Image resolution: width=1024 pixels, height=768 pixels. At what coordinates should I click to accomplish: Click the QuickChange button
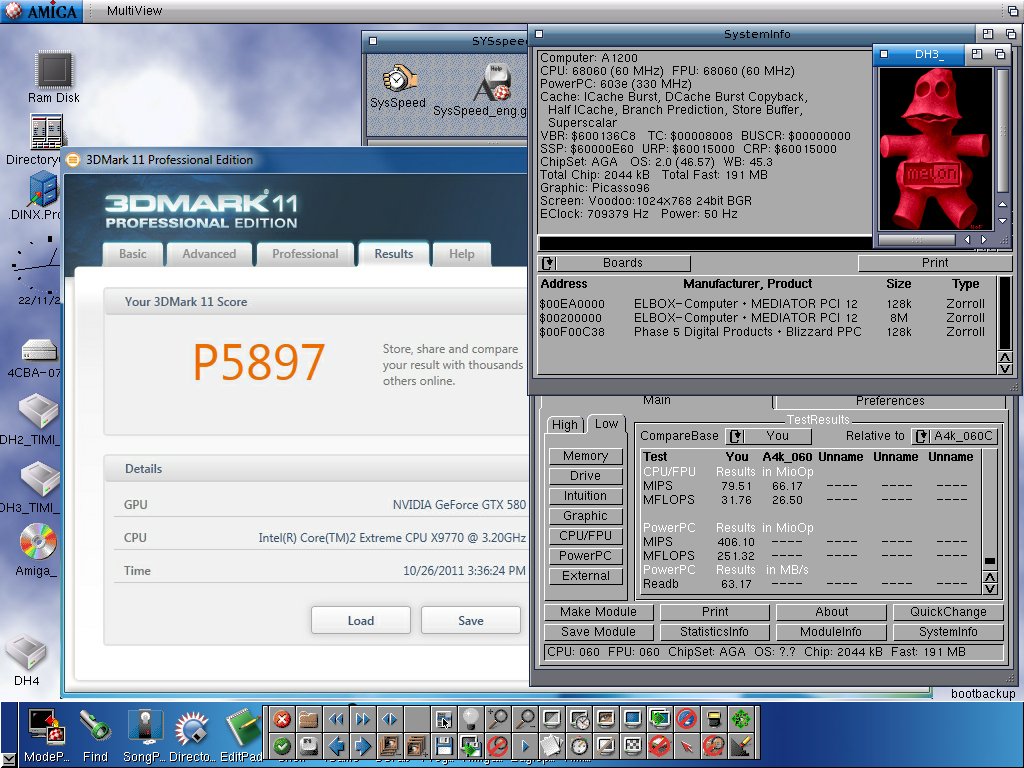click(x=948, y=612)
